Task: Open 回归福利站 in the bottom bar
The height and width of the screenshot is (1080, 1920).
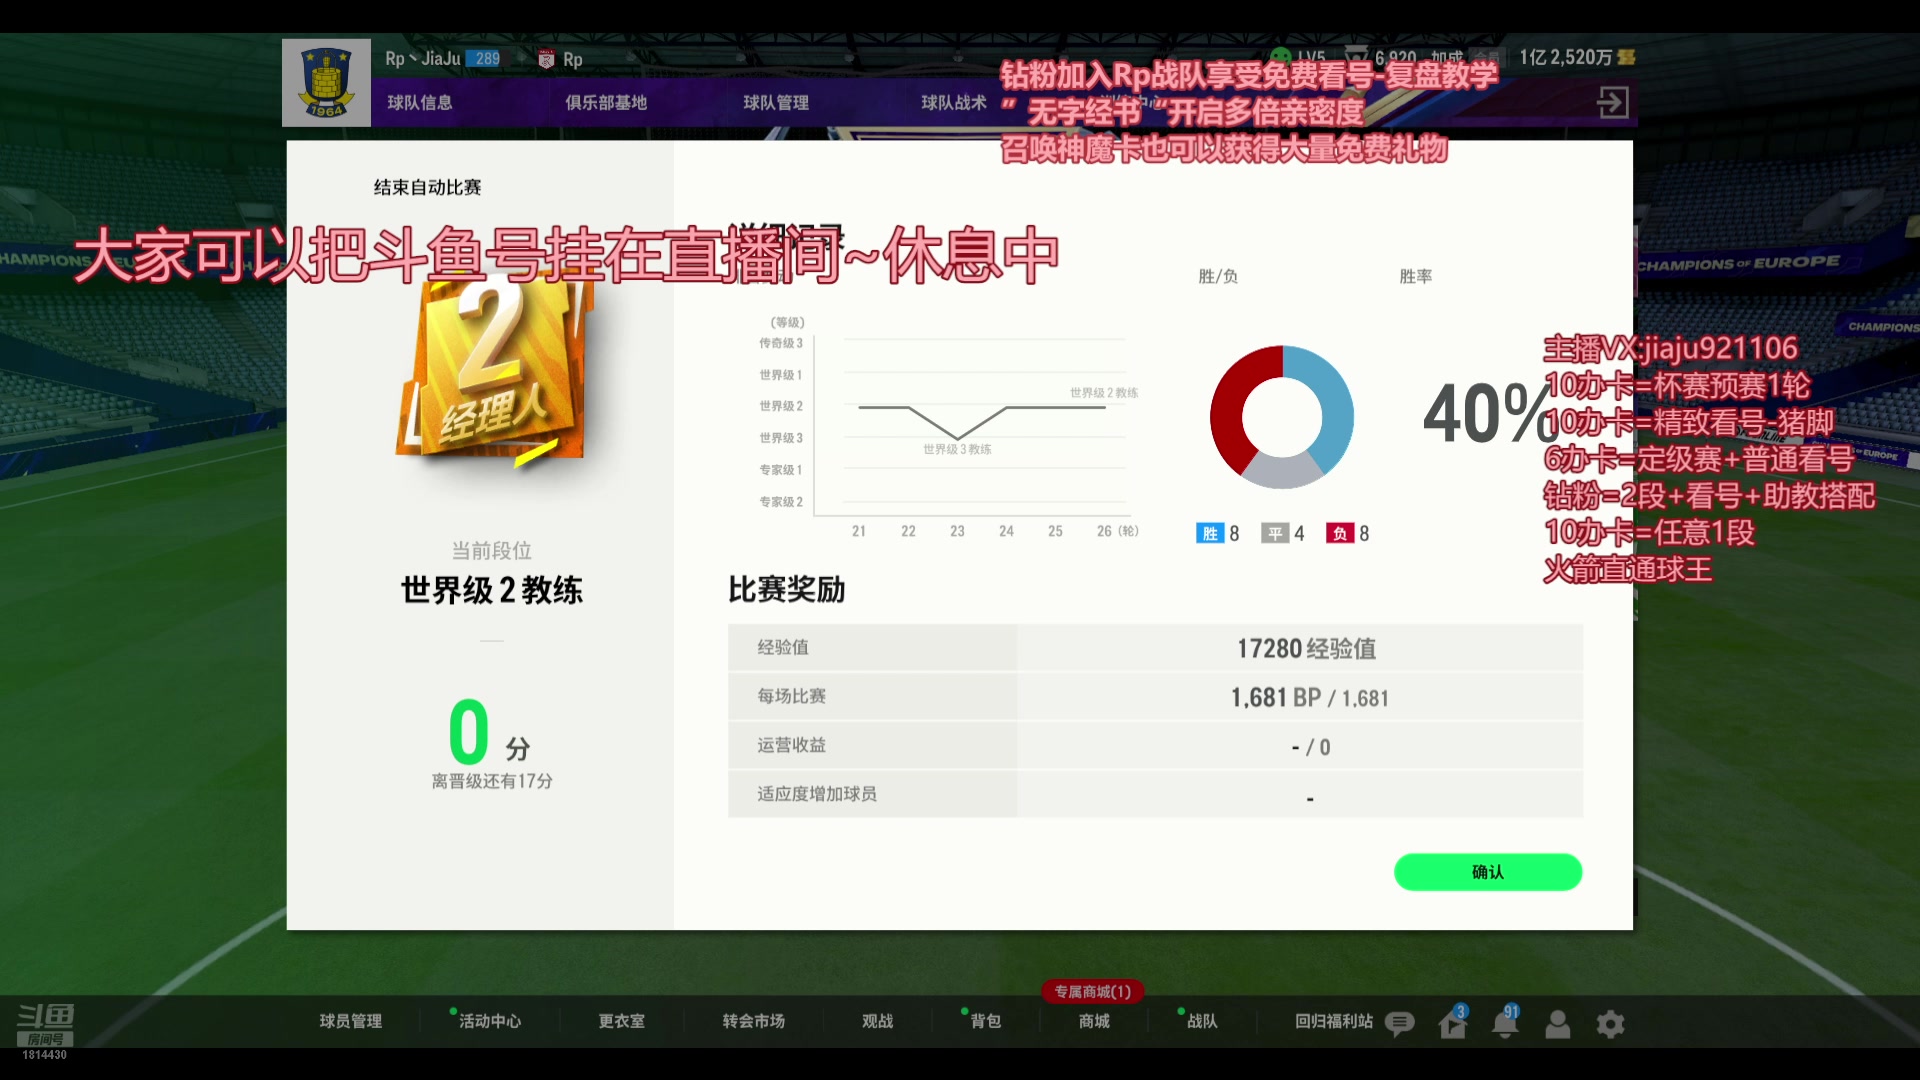Action: point(1334,1021)
